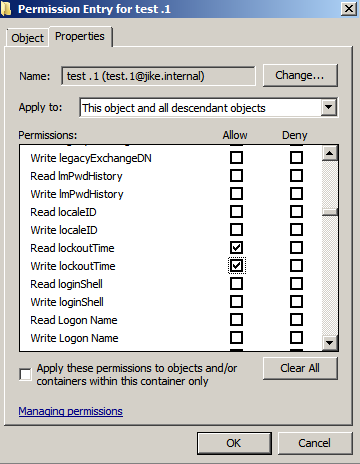Deny Write lockoutTime permission
This screenshot has height=464, width=360.
[296, 266]
